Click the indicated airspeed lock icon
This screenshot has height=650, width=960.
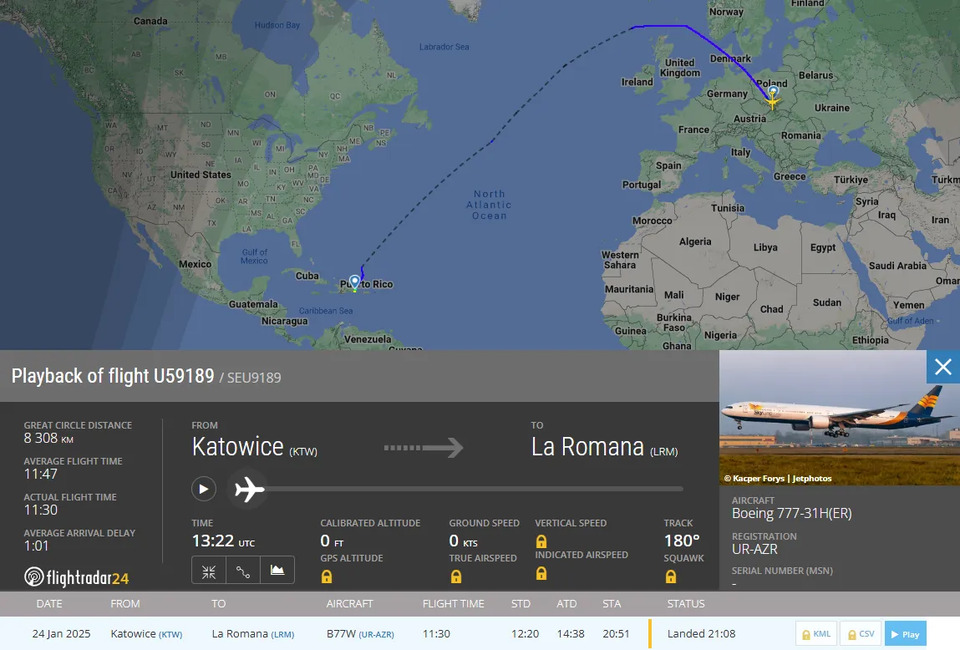pos(541,573)
